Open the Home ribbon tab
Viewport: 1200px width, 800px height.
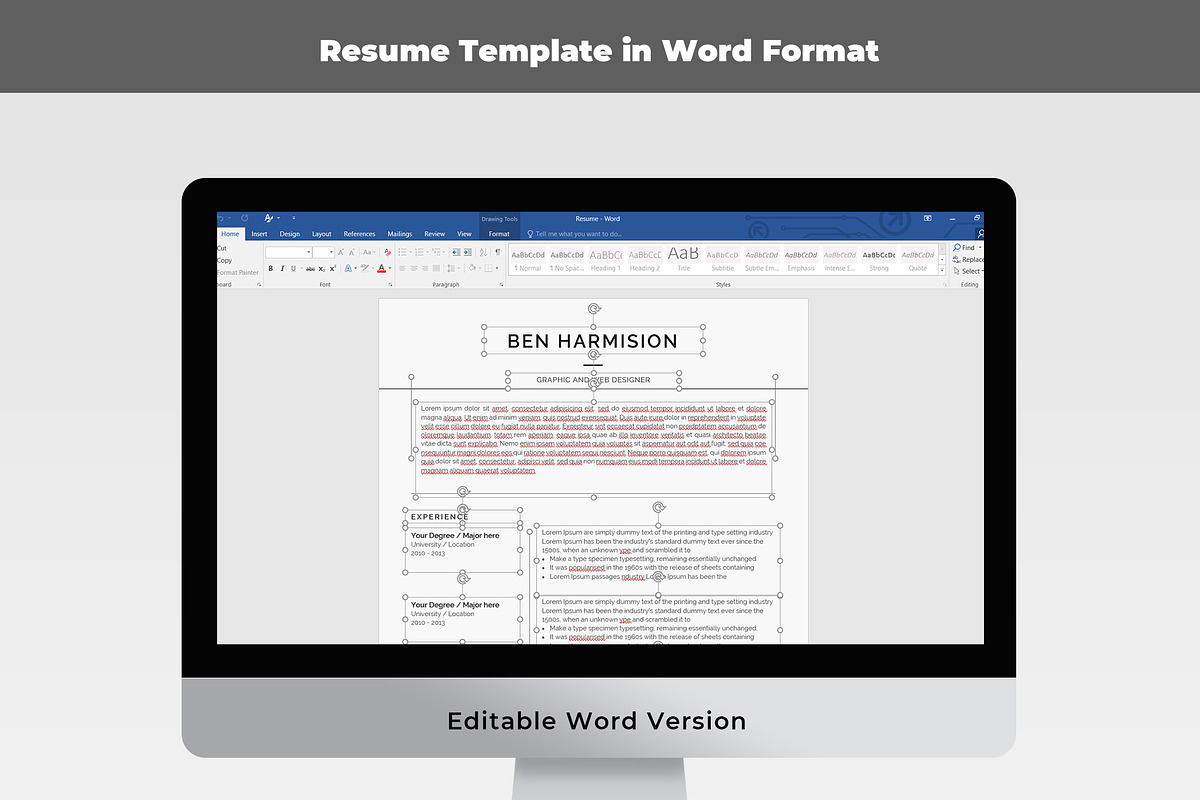pyautogui.click(x=230, y=234)
